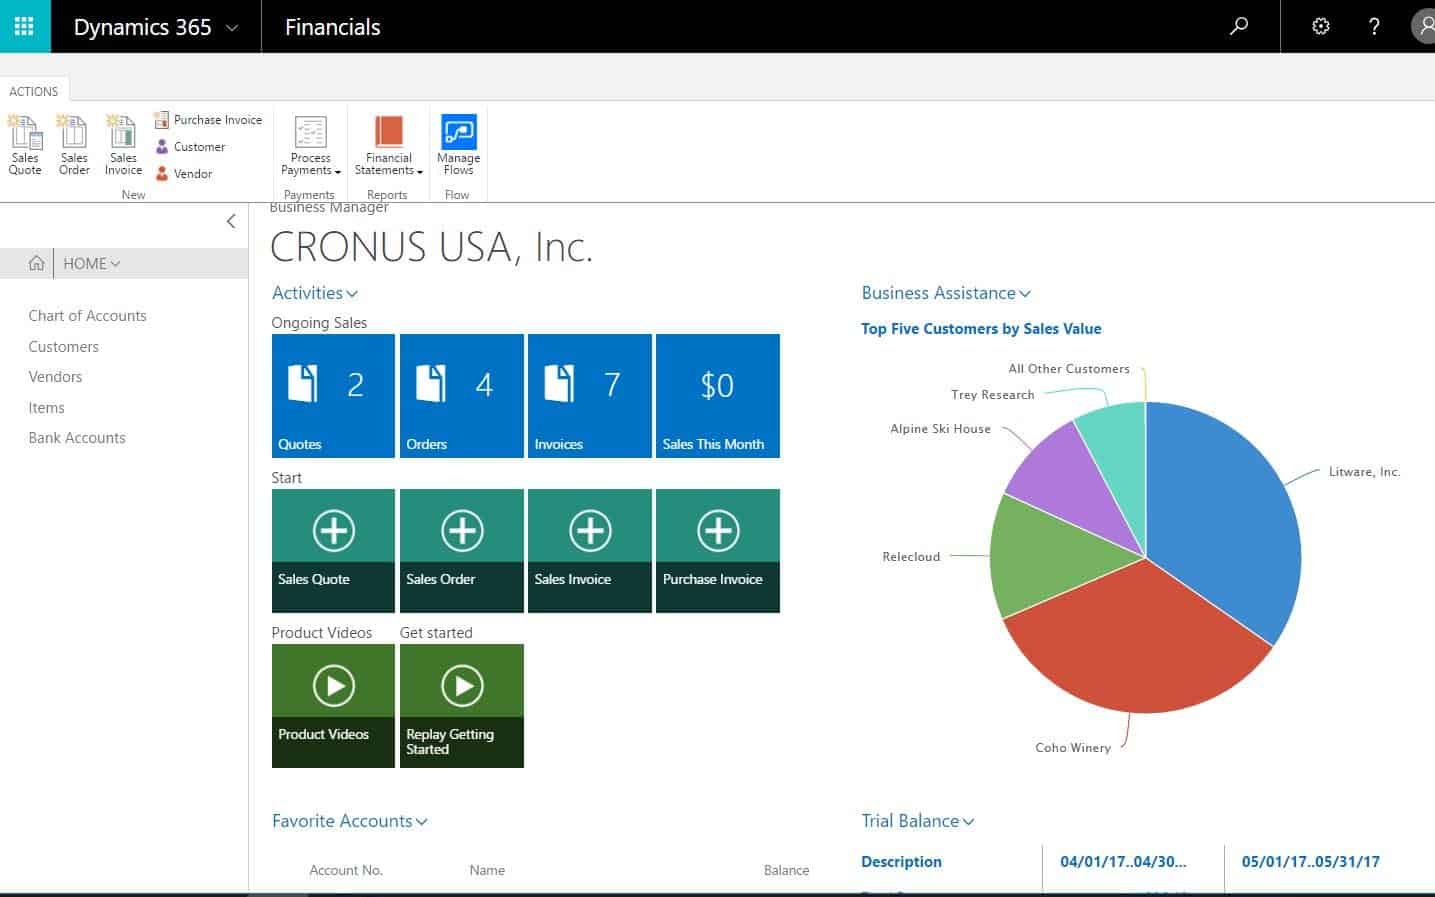Click Trial Balance Description column header

901,861
